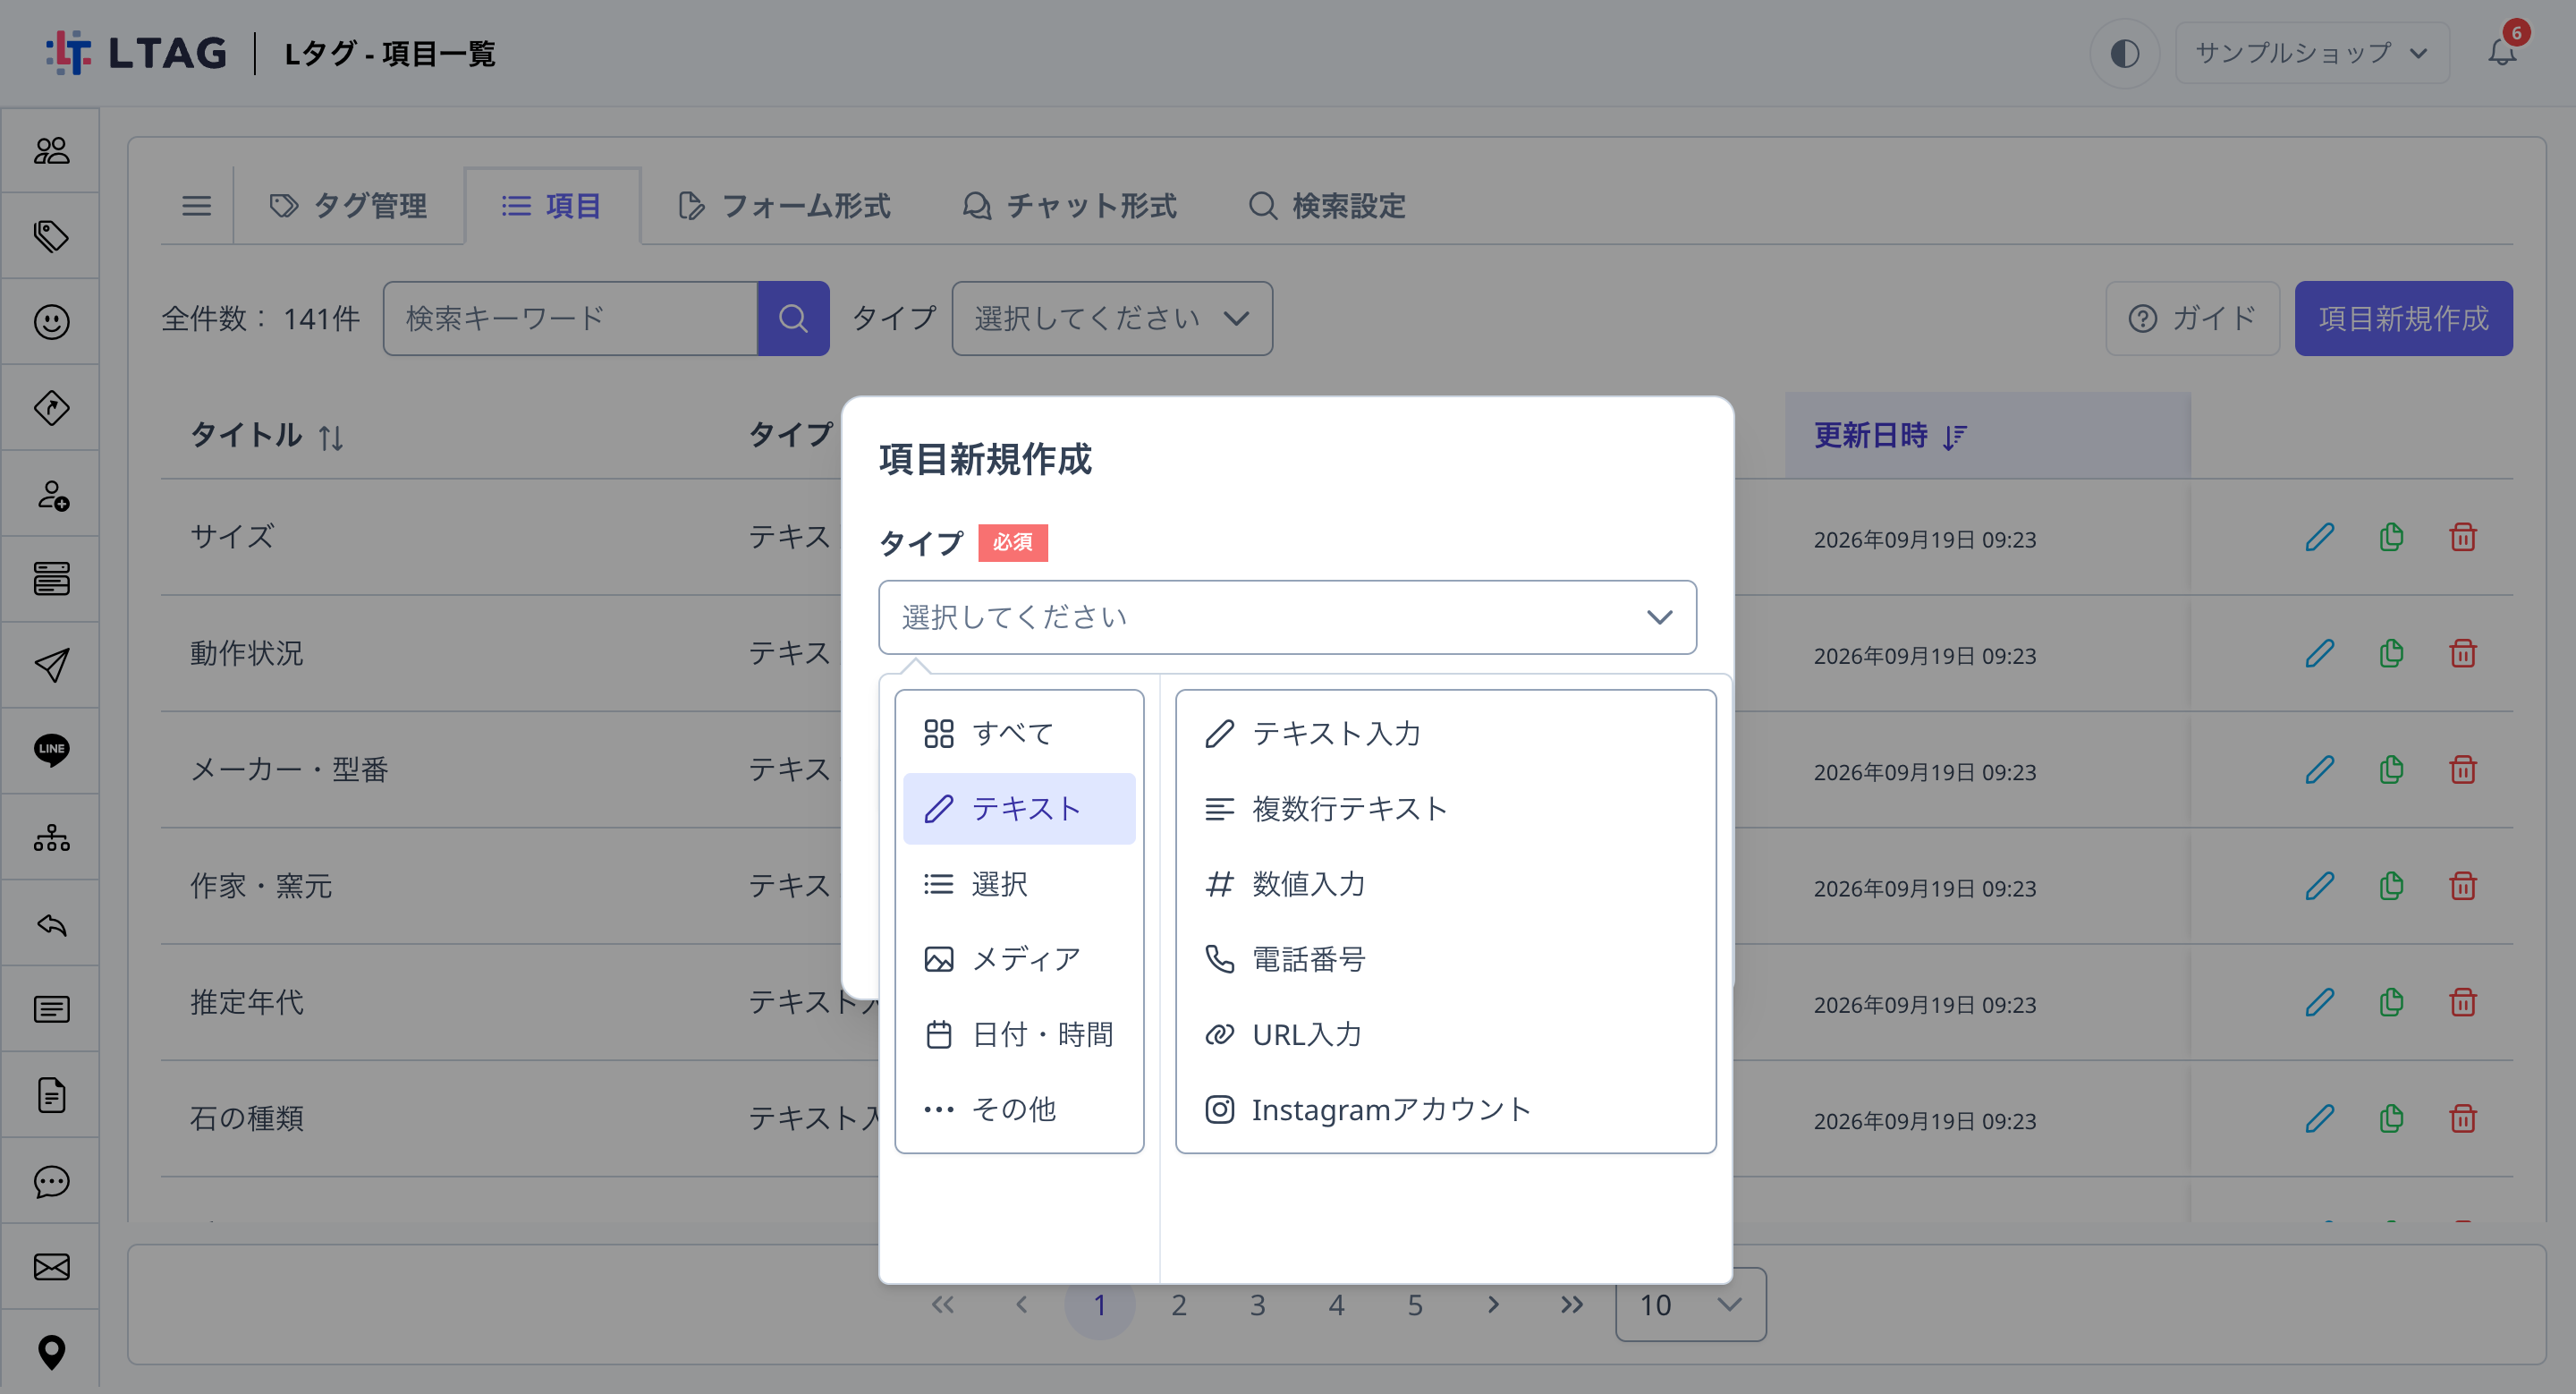The width and height of the screenshot is (2576, 1394).
Task: Open the chat bubble sidebar icon
Action: pos(51,1181)
